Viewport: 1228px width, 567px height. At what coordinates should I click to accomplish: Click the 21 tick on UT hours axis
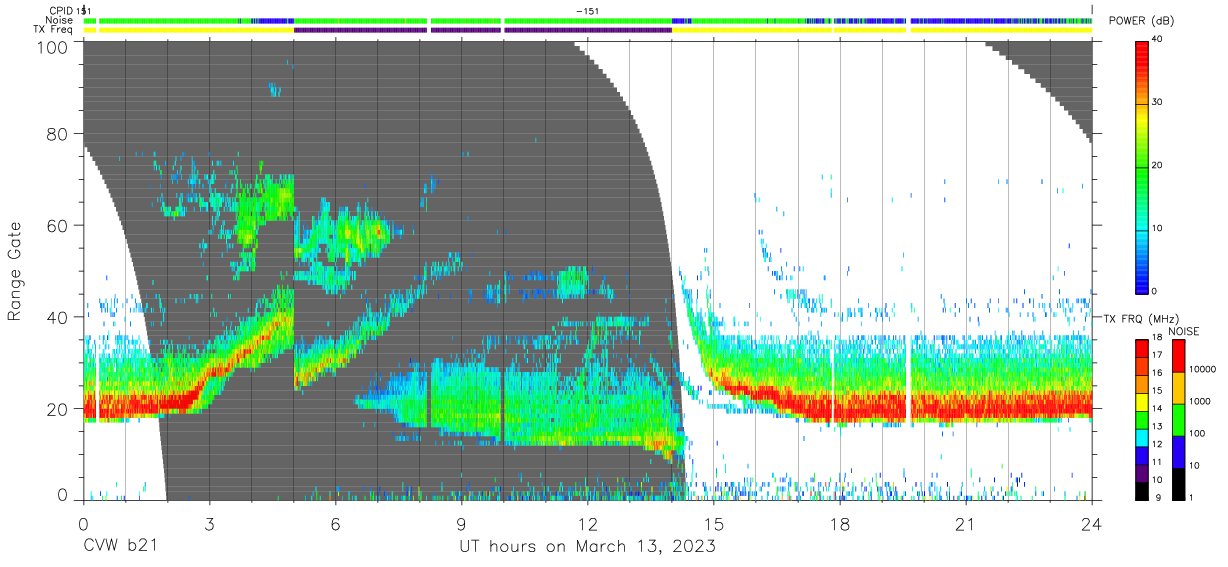point(966,524)
